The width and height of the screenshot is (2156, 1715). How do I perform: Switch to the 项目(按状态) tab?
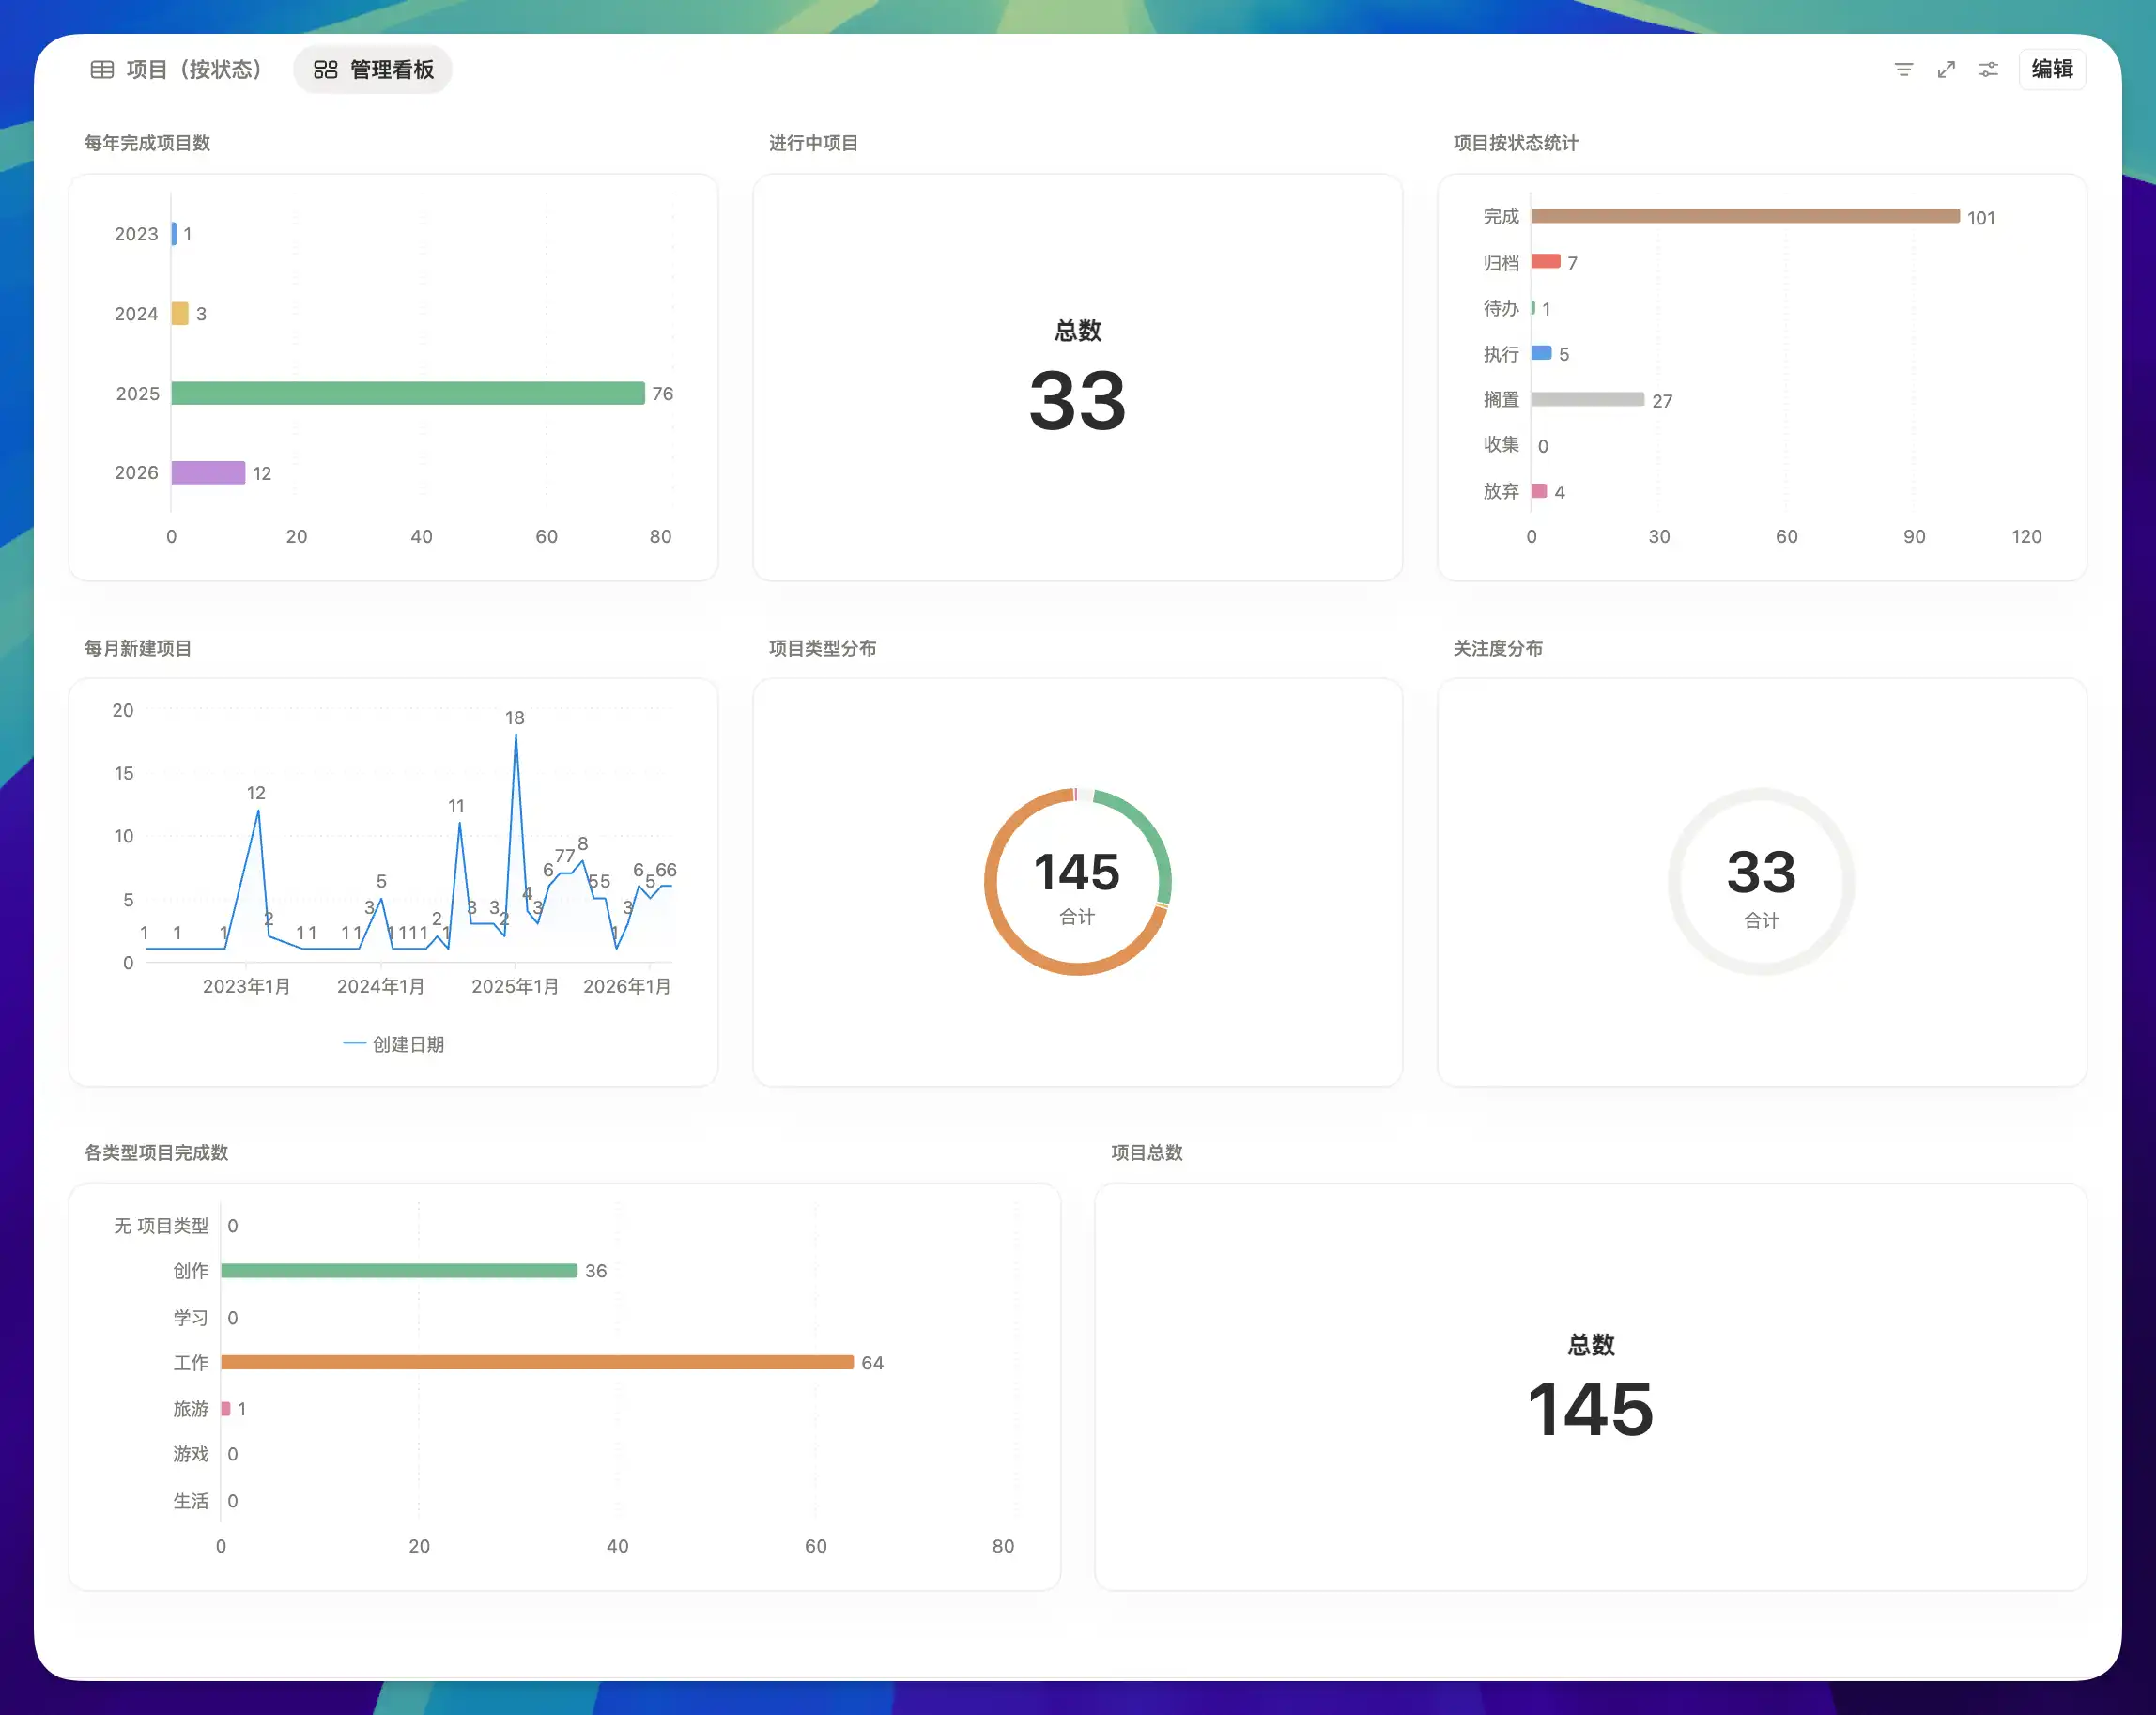(177, 69)
